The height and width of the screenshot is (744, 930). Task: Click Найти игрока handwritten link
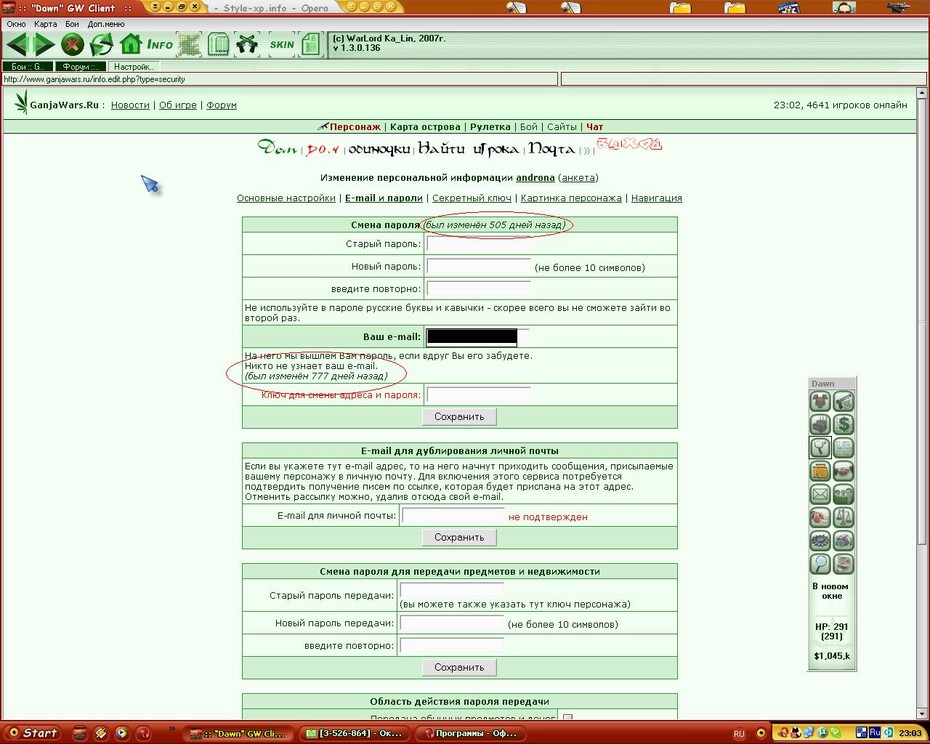[x=468, y=148]
